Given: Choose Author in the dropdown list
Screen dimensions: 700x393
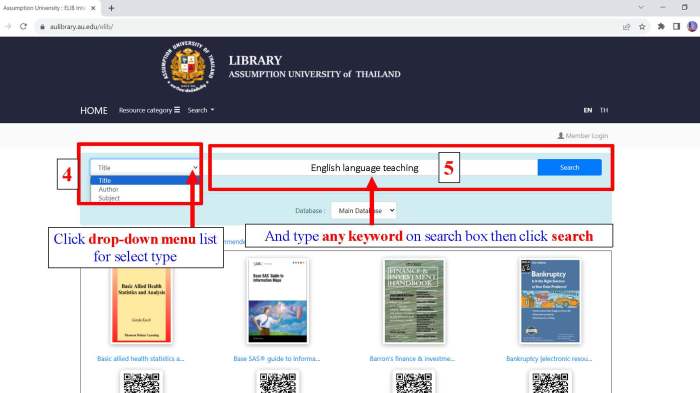Looking at the screenshot, I should point(145,189).
